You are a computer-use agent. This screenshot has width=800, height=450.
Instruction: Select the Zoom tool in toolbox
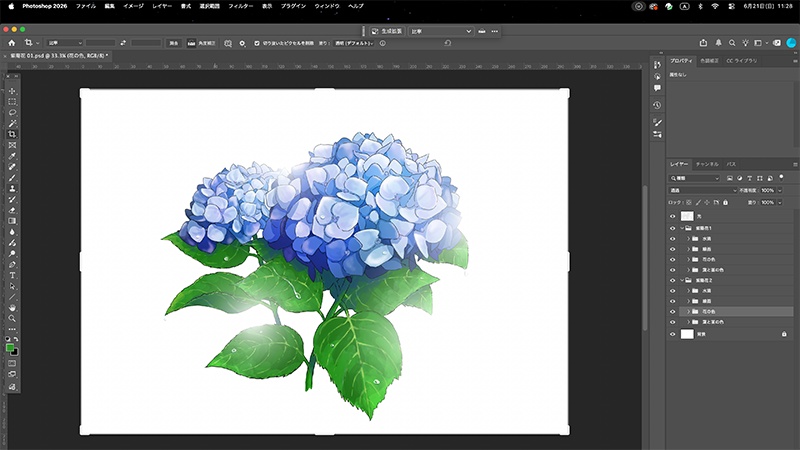point(12,318)
